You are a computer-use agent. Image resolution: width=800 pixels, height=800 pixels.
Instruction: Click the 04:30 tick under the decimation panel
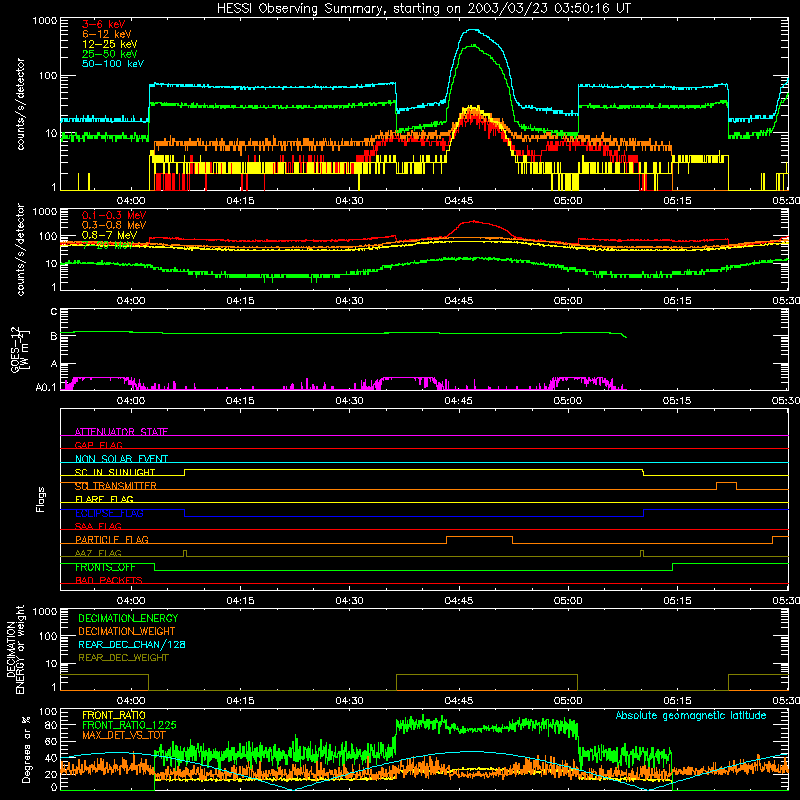tap(349, 701)
